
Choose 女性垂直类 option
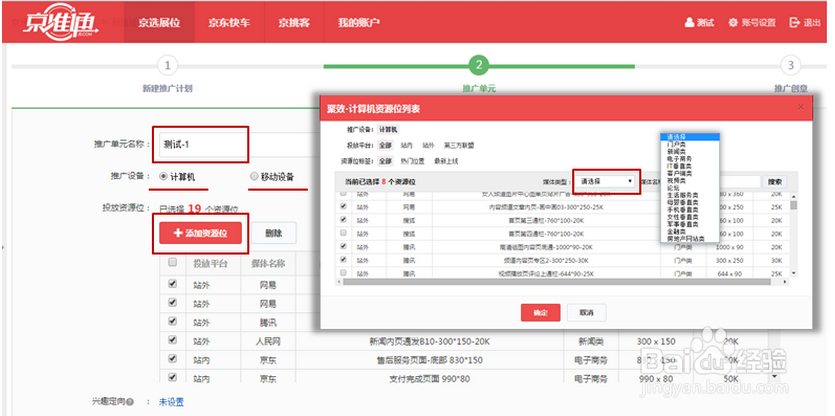pos(690,217)
